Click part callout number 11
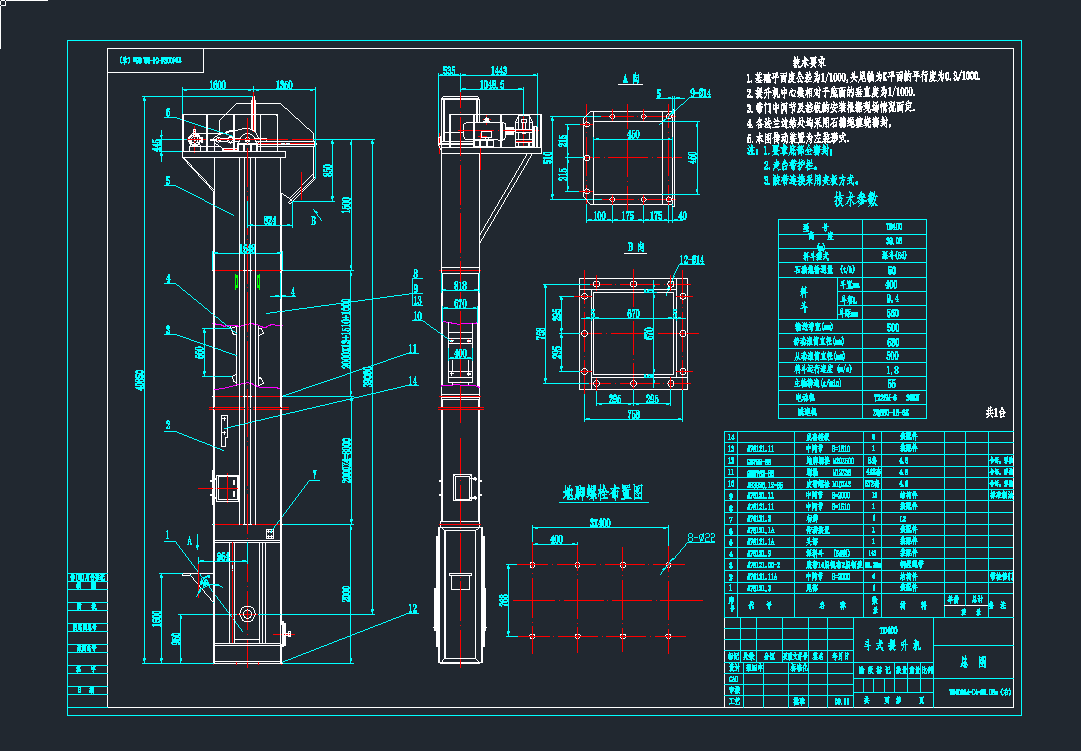The width and height of the screenshot is (1081, 751). 411,349
